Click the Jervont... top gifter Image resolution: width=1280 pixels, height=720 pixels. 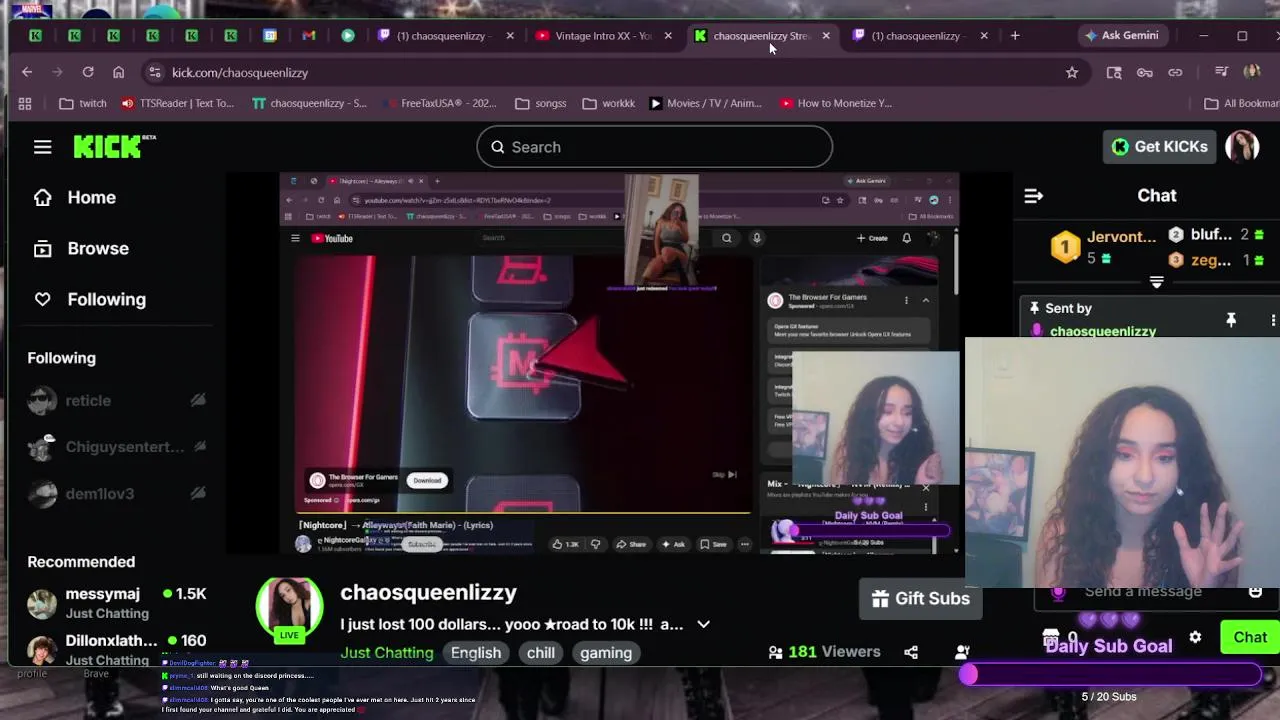(1104, 246)
